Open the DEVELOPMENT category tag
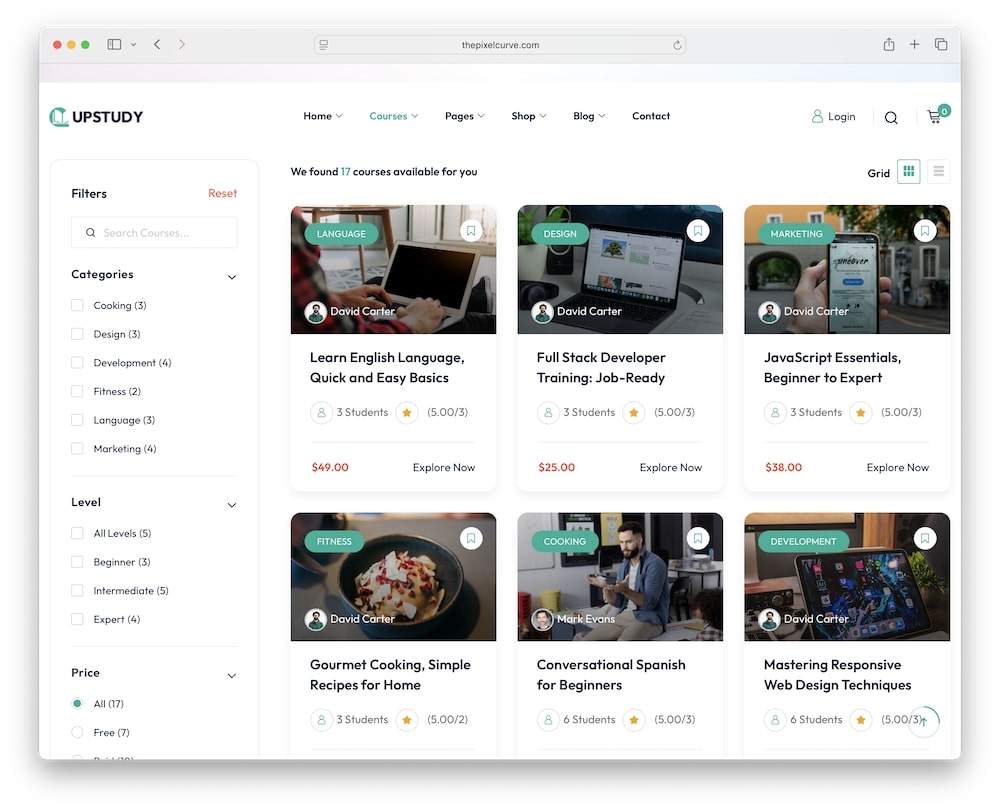Screen dimensions: 1000x811 [x=803, y=541]
